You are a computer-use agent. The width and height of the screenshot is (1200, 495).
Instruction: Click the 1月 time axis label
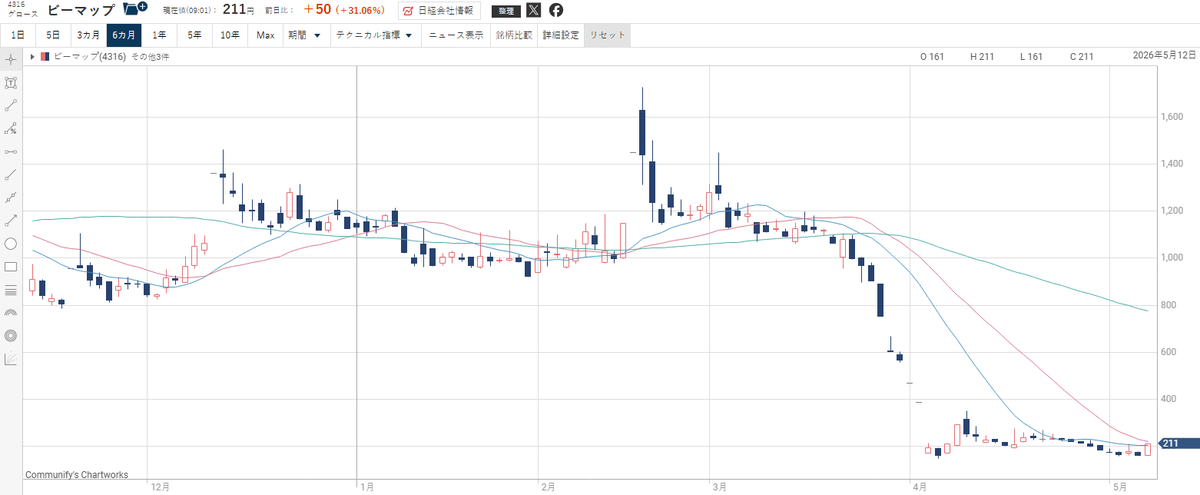tap(367, 486)
